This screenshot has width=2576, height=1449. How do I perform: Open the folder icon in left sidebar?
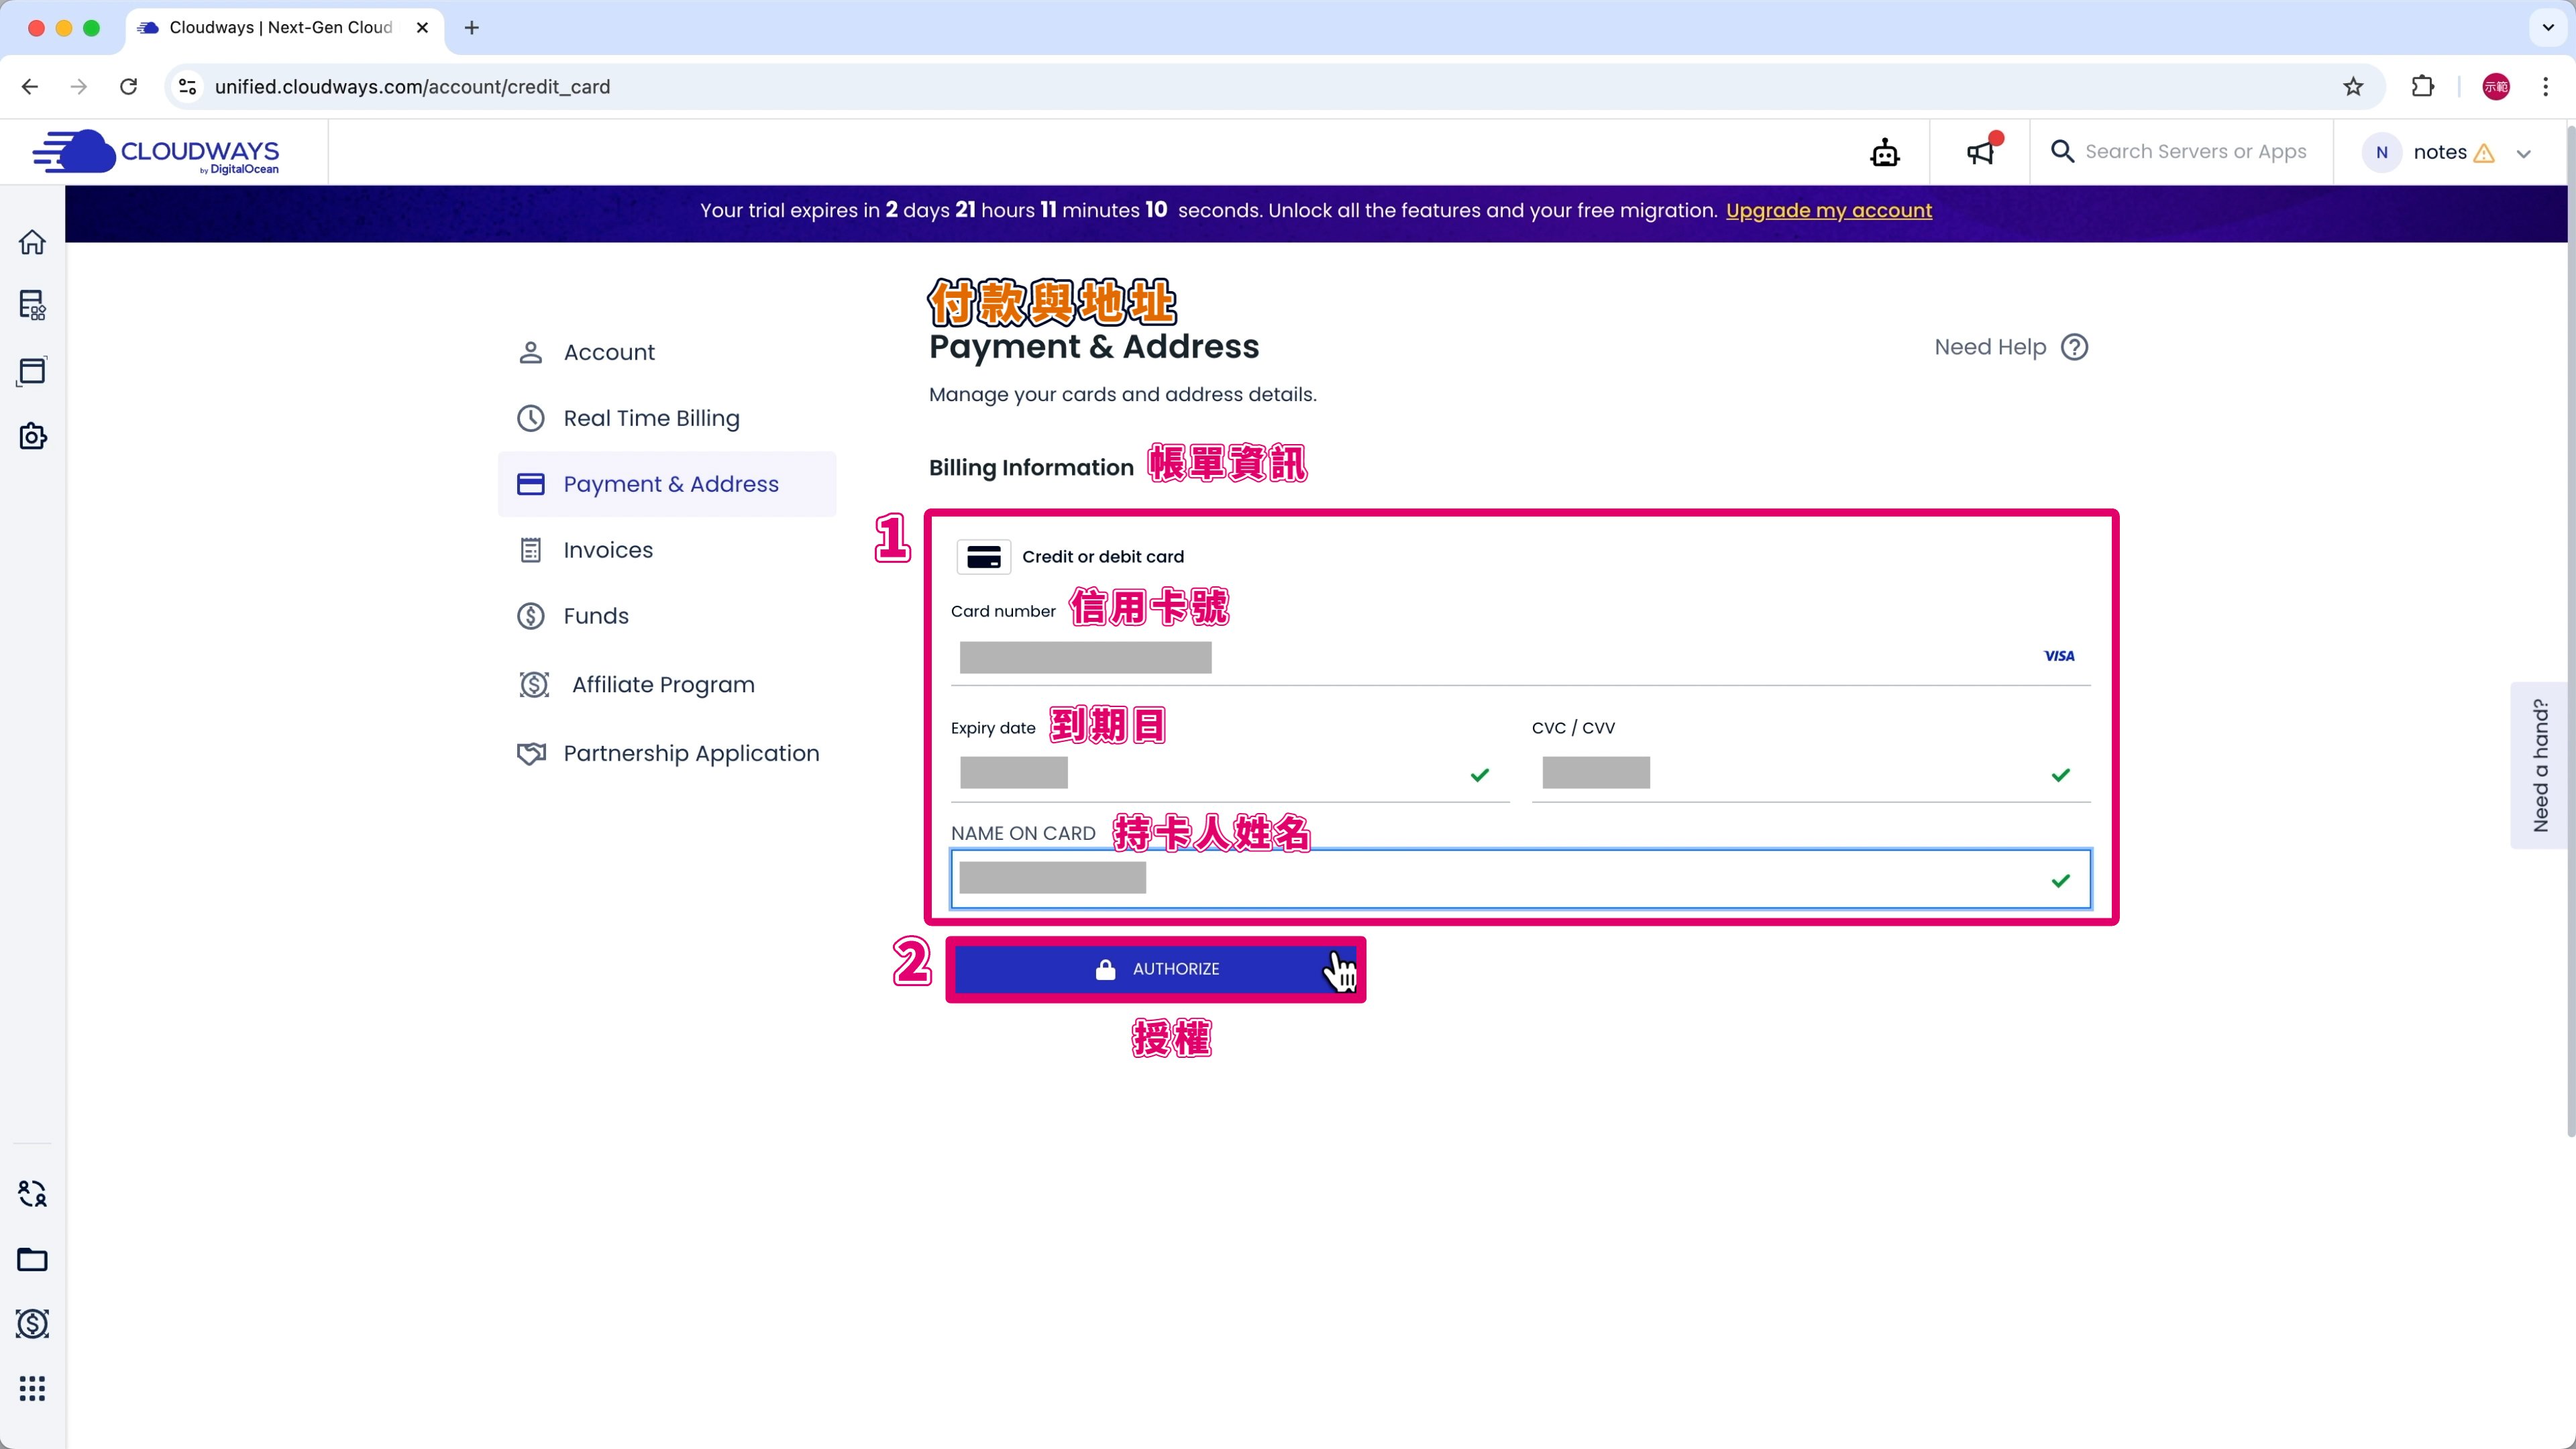[x=32, y=1259]
